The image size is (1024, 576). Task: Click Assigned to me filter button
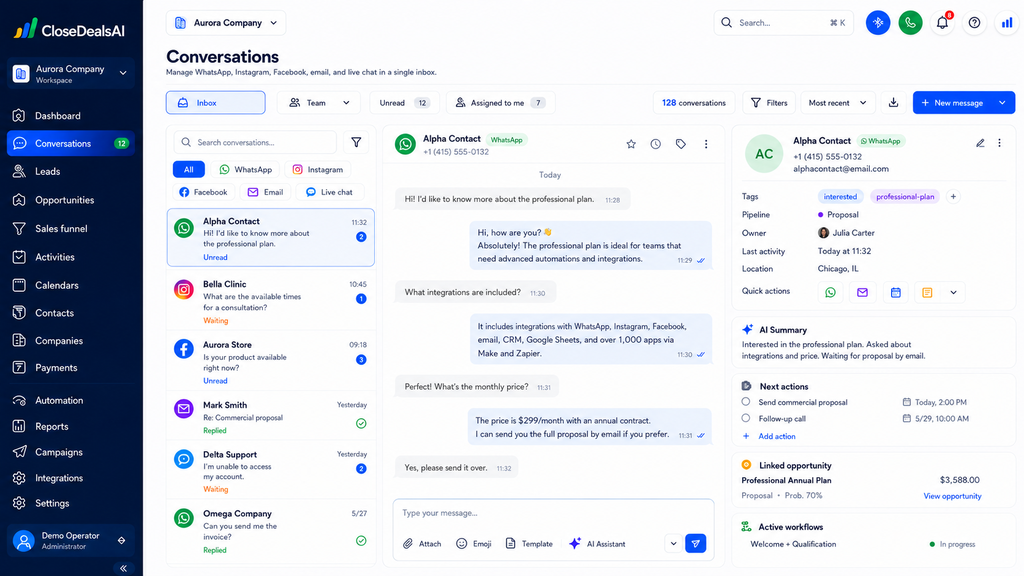pyautogui.click(x=500, y=103)
